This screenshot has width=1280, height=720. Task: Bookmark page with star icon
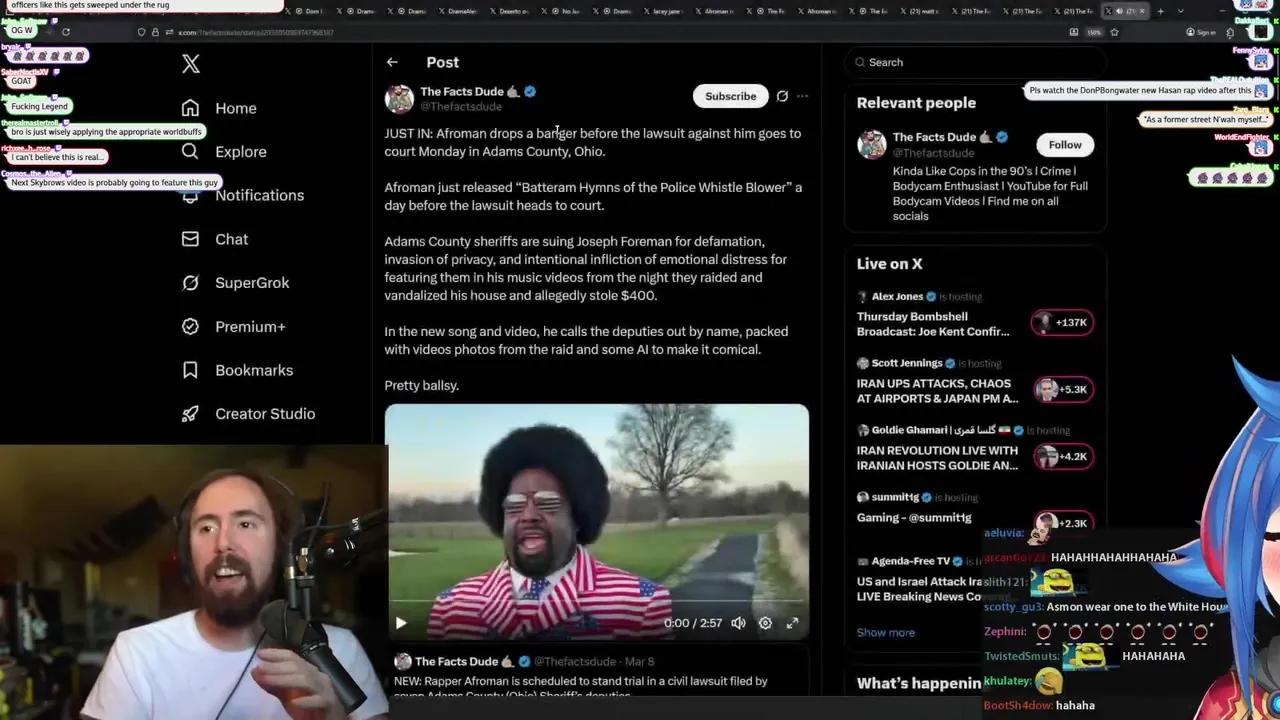click(x=1114, y=32)
